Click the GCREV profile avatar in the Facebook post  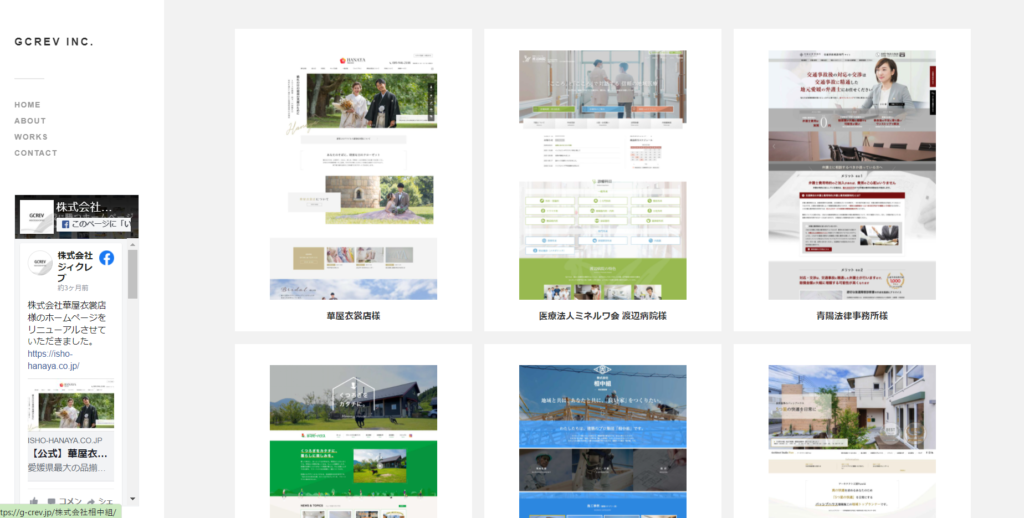(41, 264)
